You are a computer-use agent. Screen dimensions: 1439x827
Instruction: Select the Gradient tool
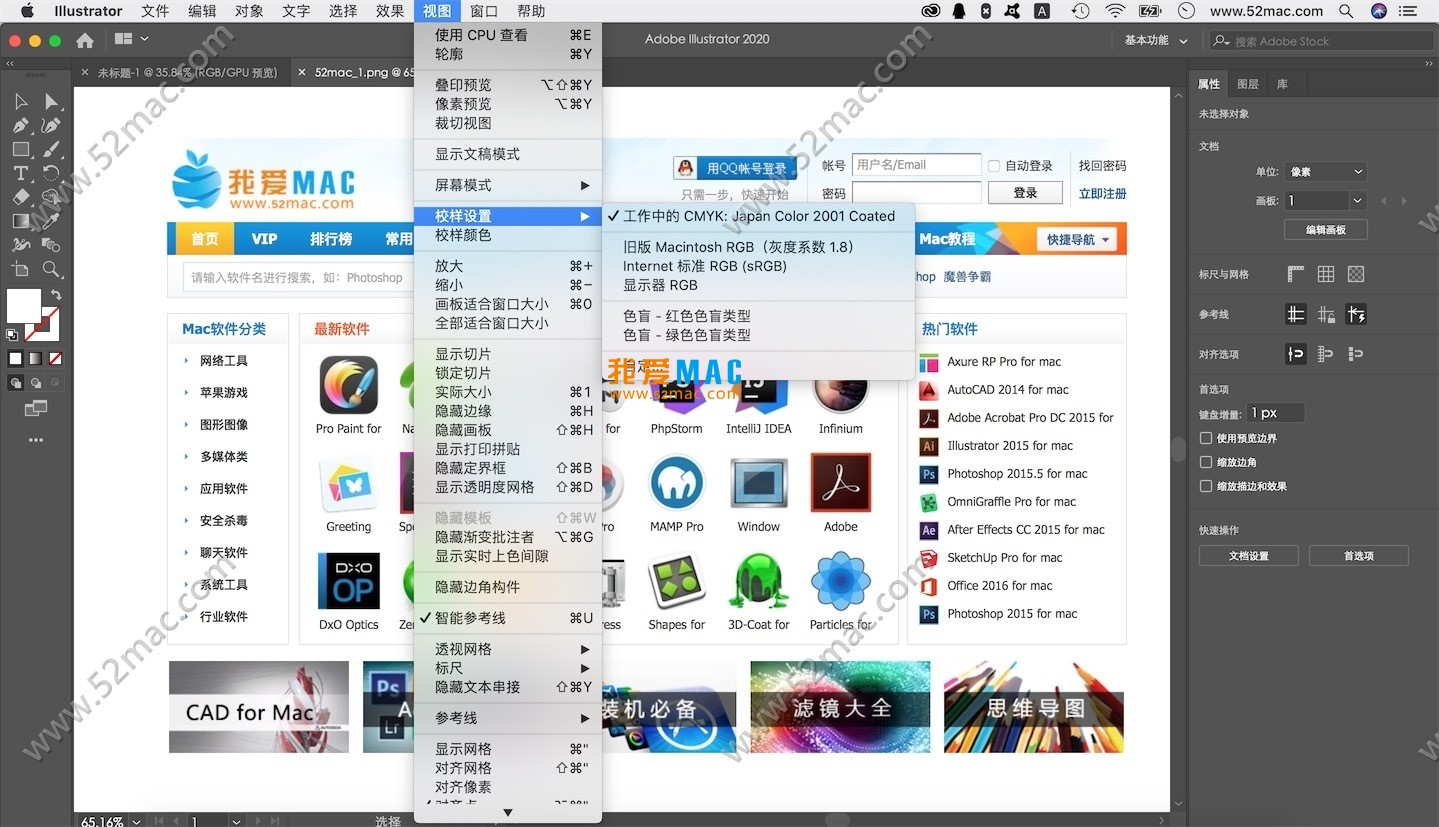pos(20,220)
